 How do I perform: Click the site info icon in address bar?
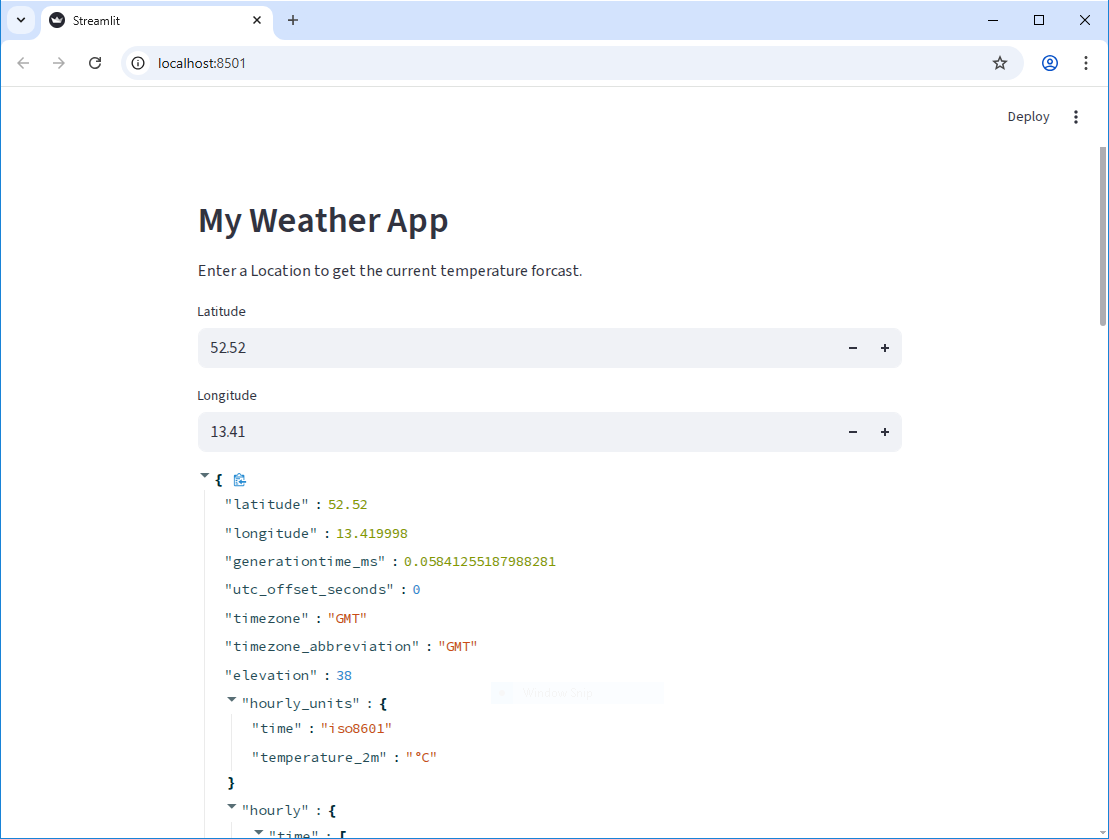(x=137, y=62)
